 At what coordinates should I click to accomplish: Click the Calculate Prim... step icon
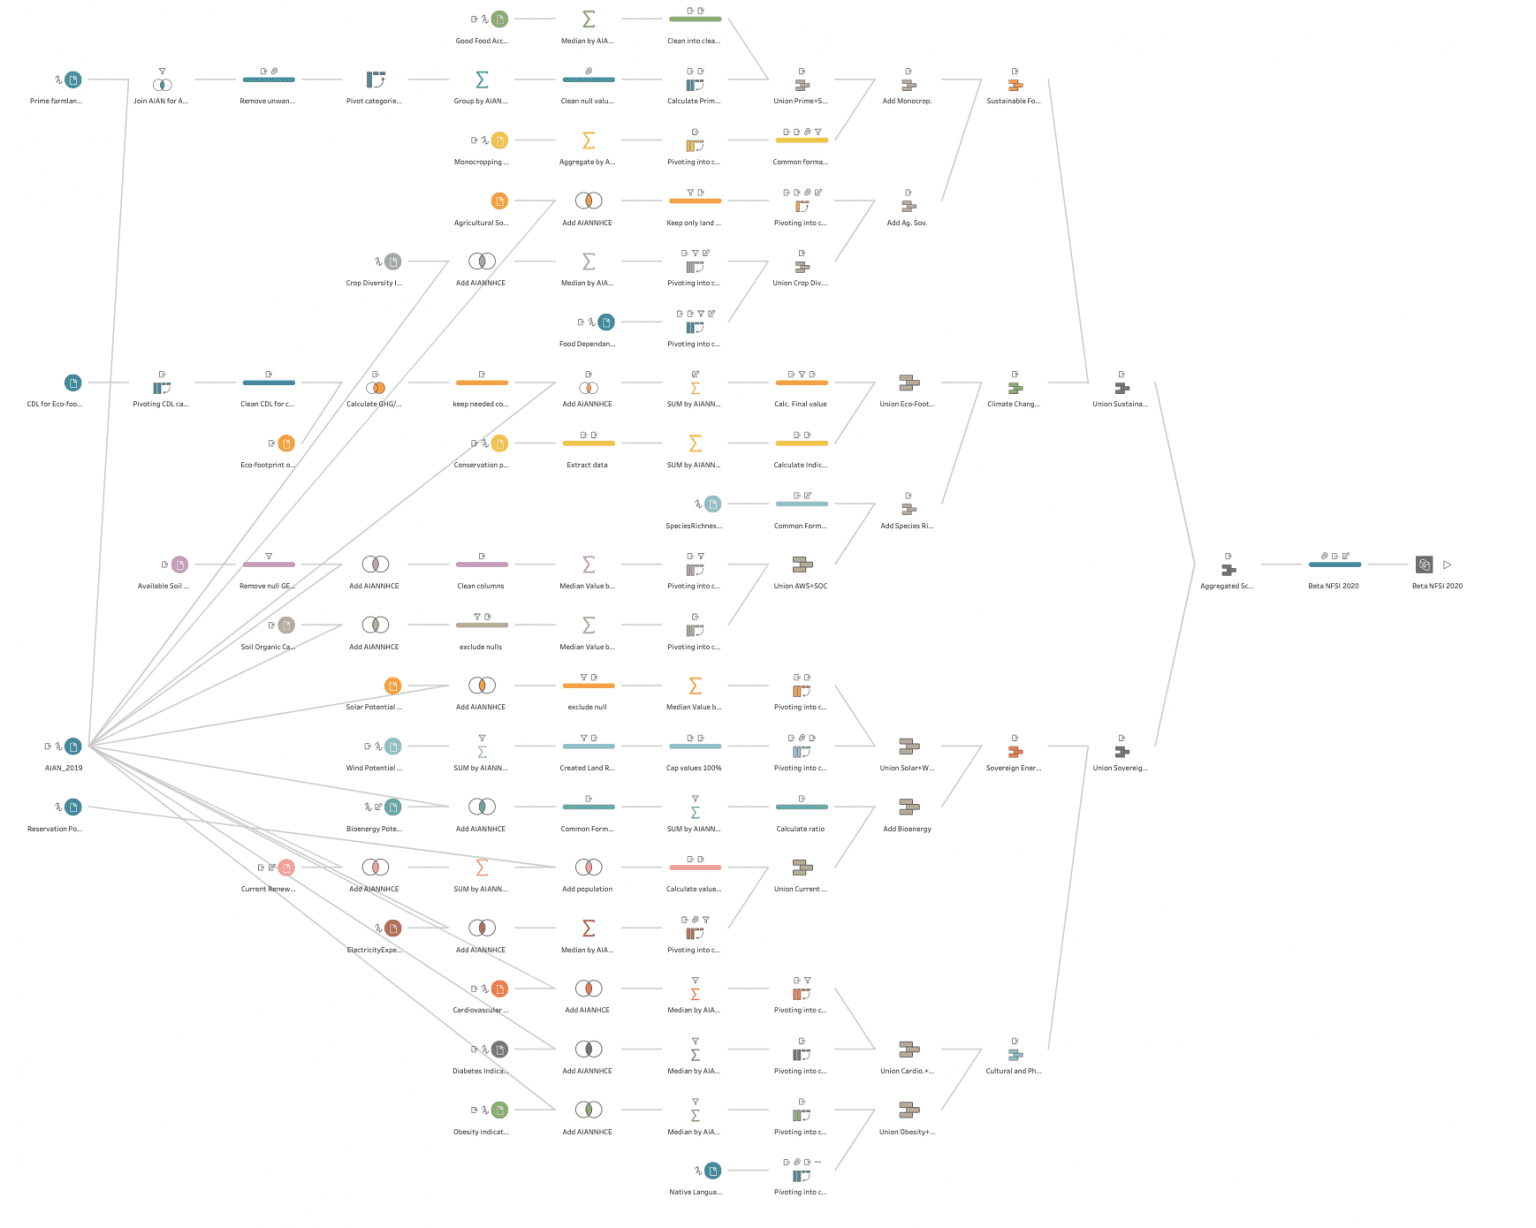tap(695, 85)
